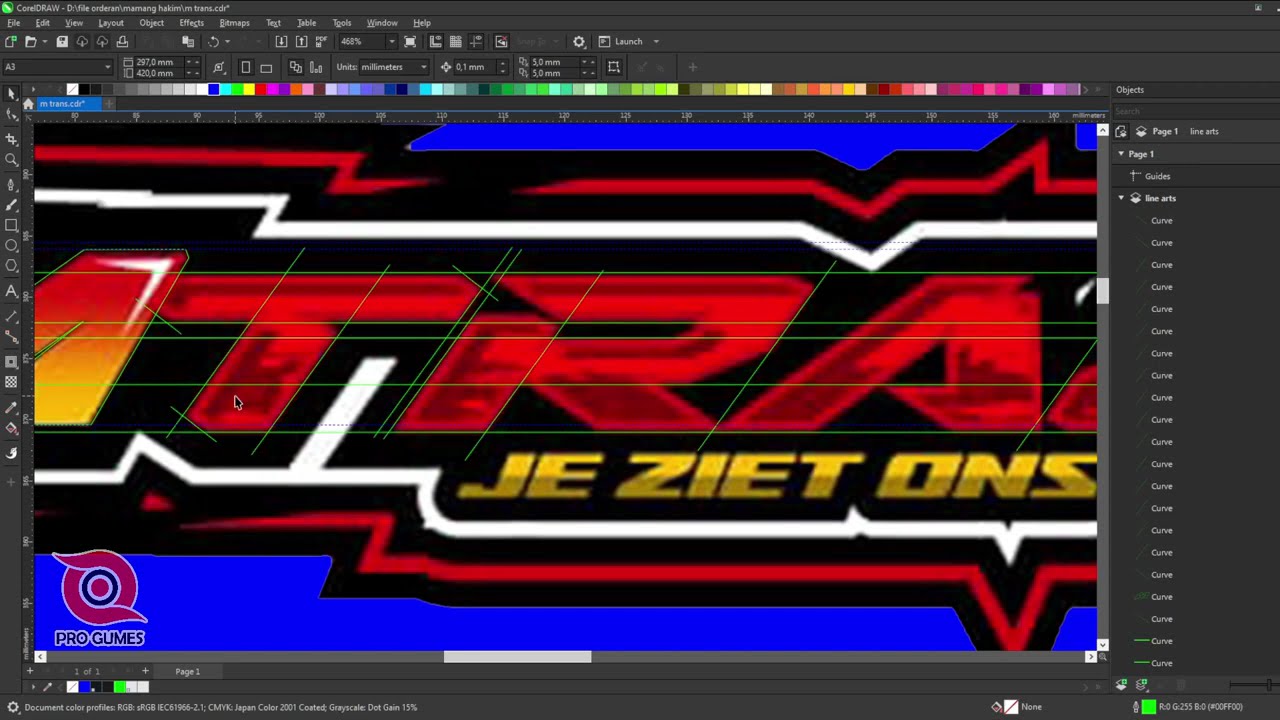Select the Crop tool
Screen dimensions: 1280x720
pyautogui.click(x=12, y=139)
